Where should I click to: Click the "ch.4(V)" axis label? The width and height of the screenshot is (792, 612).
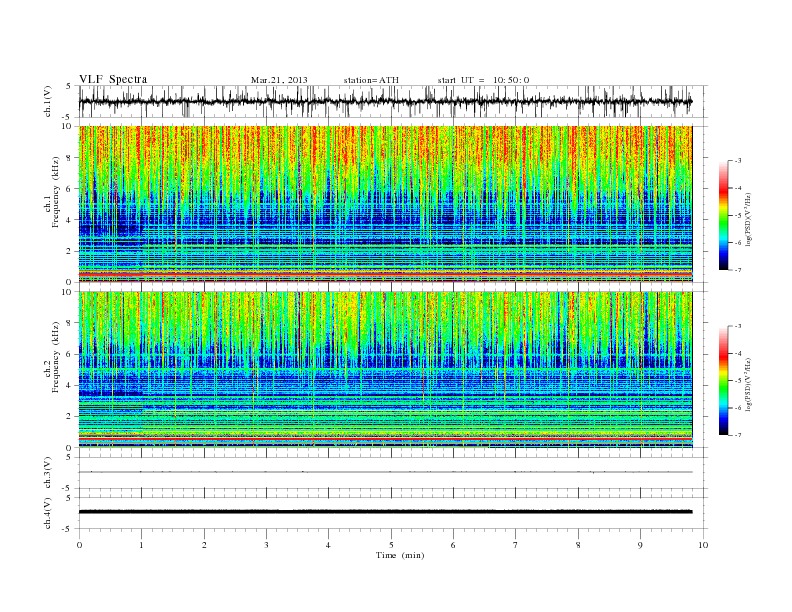48,513
